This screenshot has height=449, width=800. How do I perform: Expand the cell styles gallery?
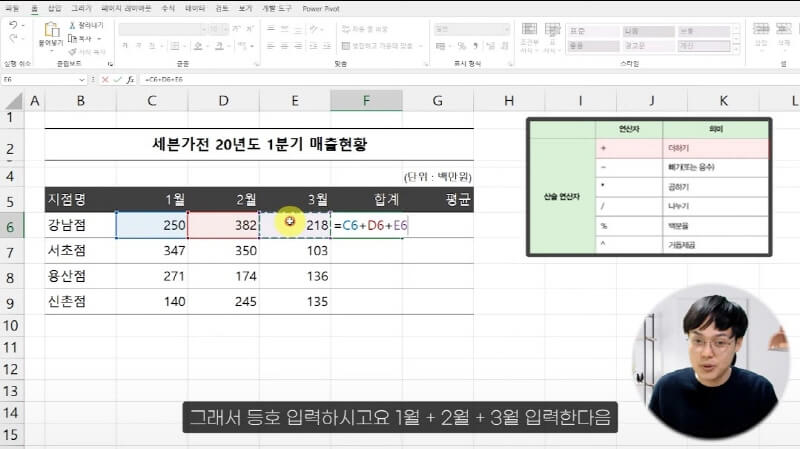coord(737,48)
